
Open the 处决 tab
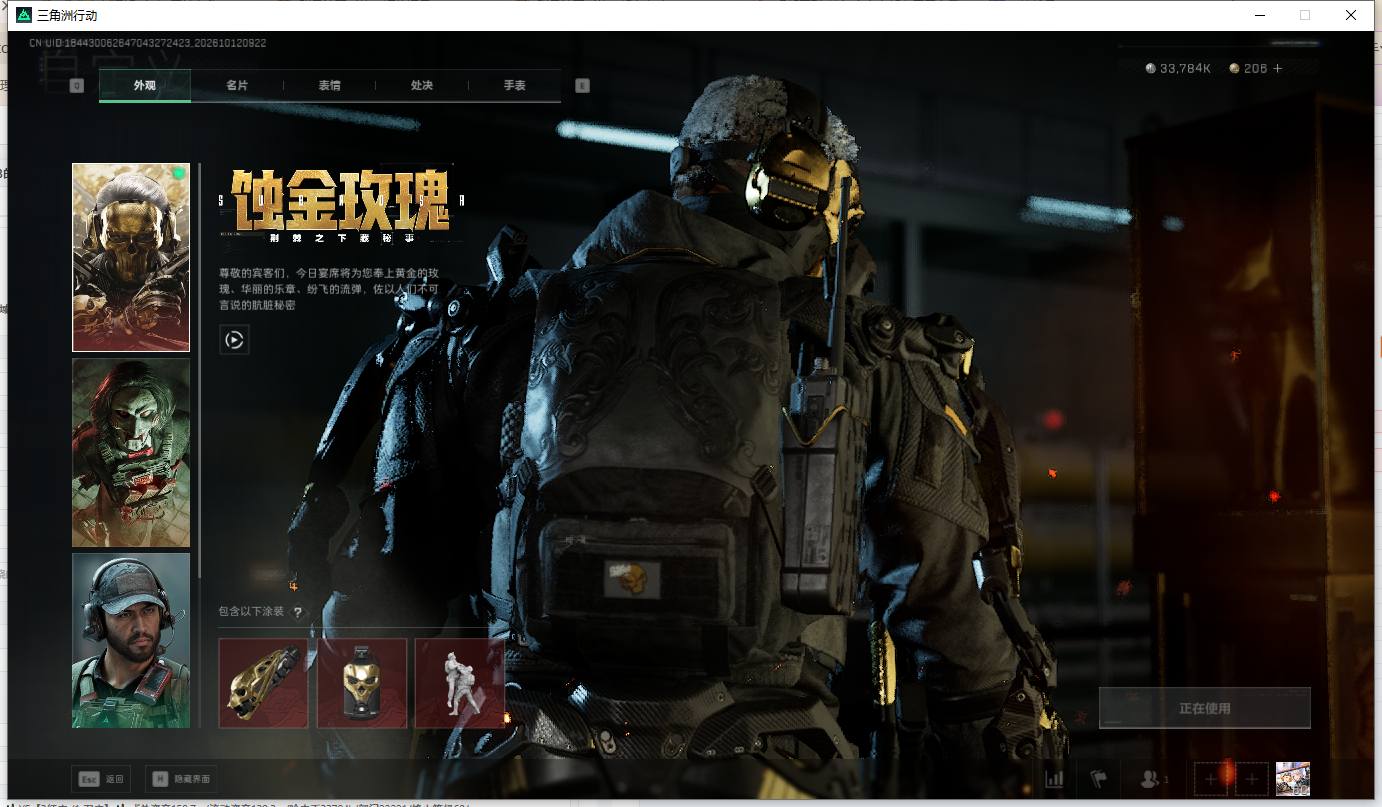coord(422,86)
